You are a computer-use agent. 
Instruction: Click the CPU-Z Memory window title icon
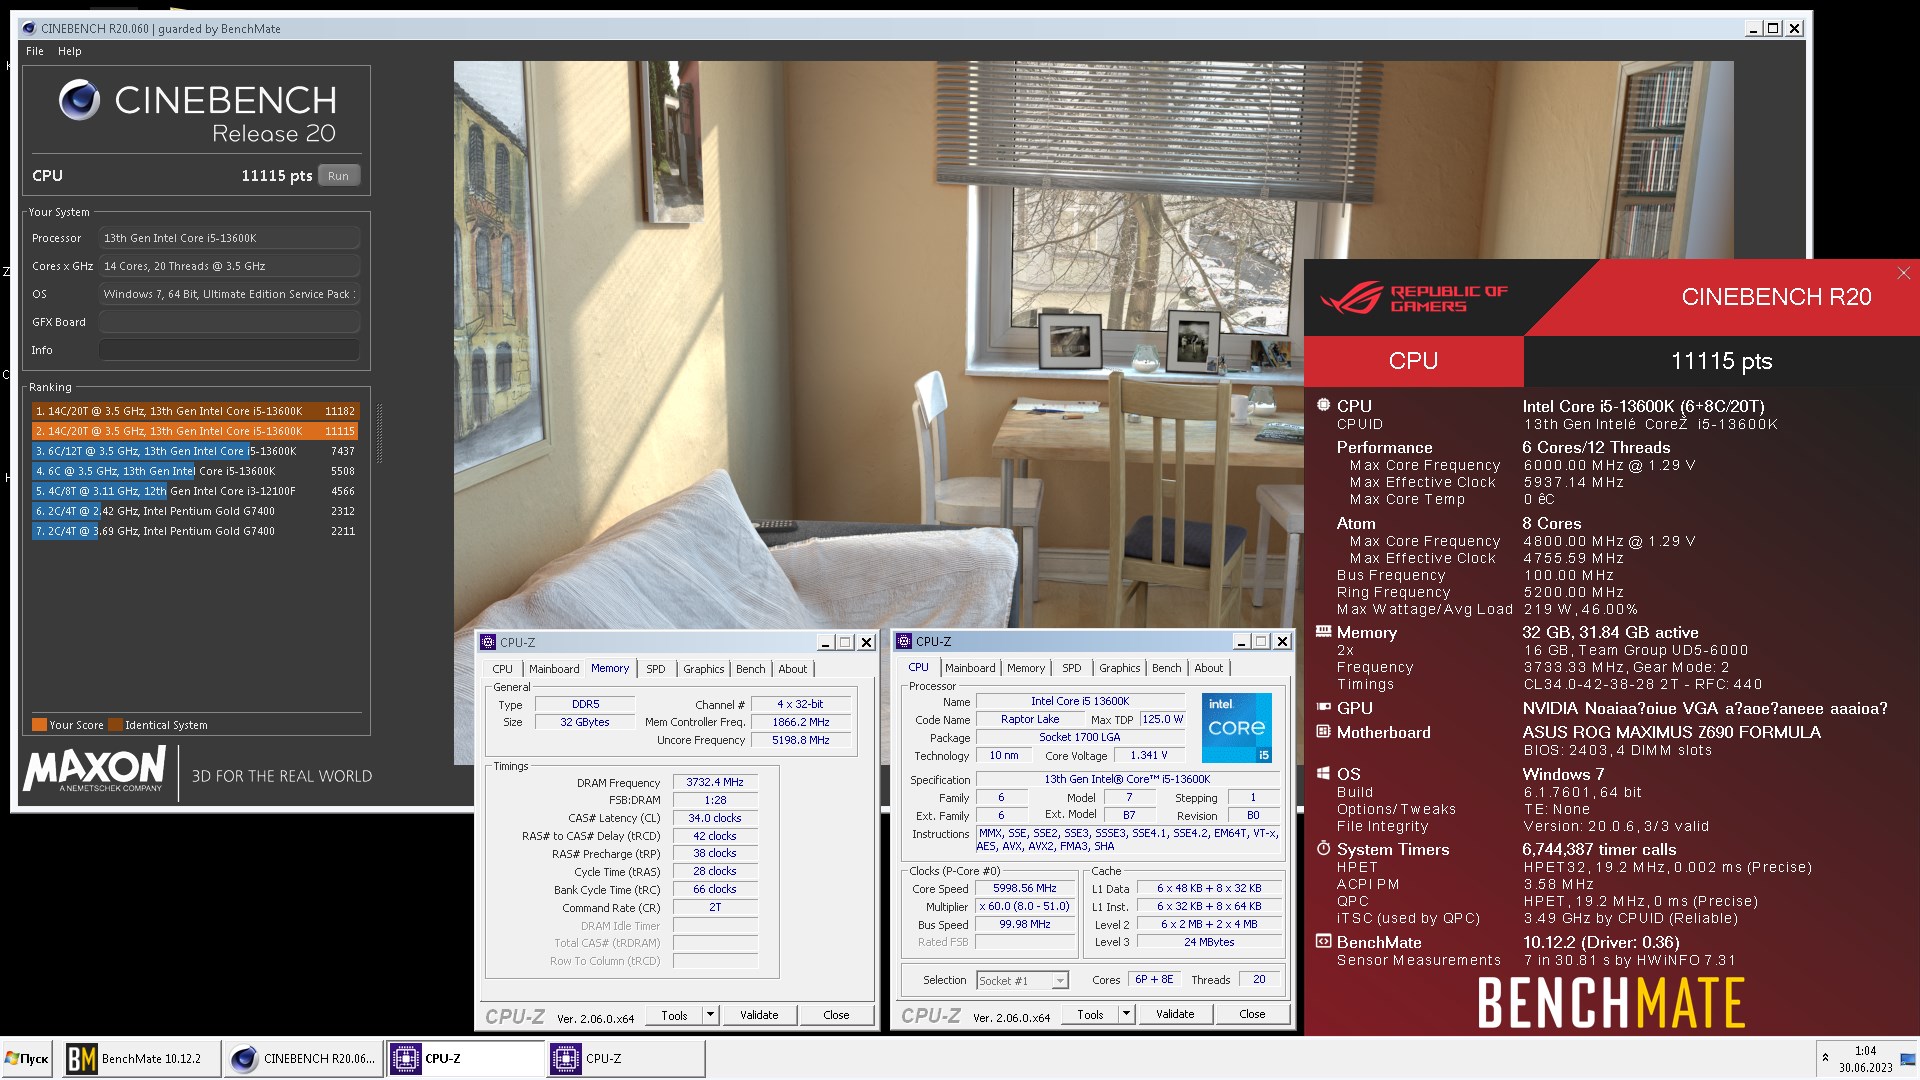click(488, 642)
